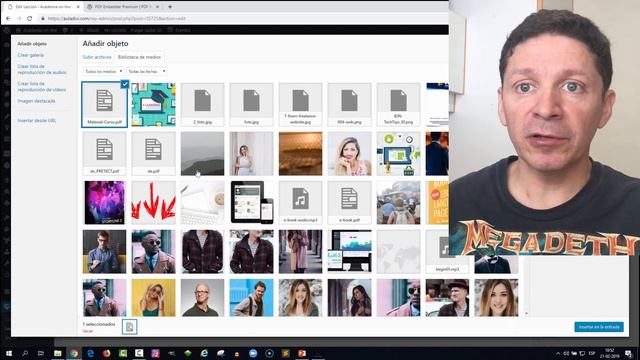Uncheck the selected Material-Curso.pdf checkmark

(125, 84)
